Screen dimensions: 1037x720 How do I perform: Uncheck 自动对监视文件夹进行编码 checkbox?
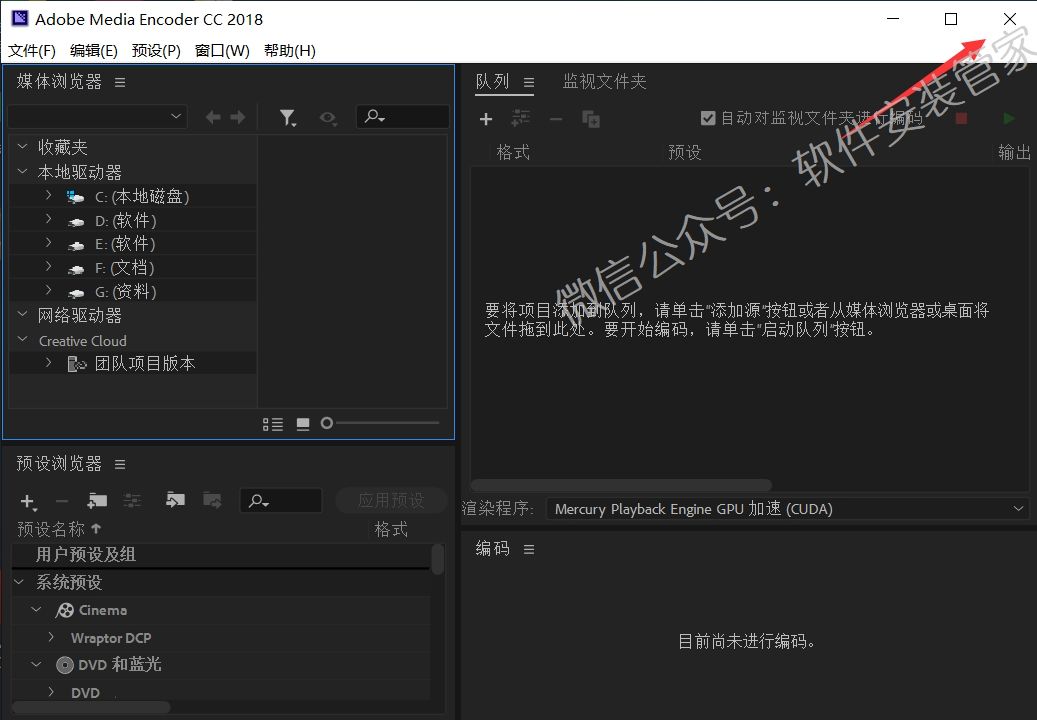(x=708, y=118)
